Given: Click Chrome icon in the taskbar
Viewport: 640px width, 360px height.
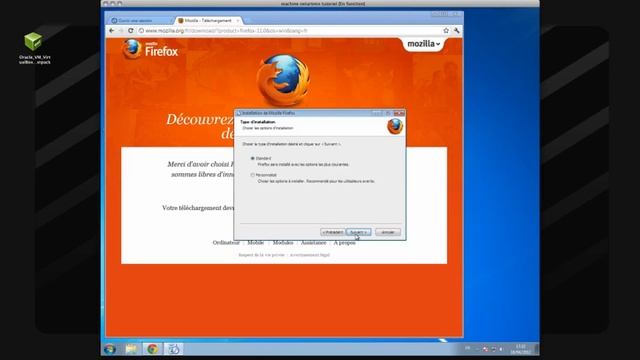Looking at the screenshot, I should click(x=153, y=349).
